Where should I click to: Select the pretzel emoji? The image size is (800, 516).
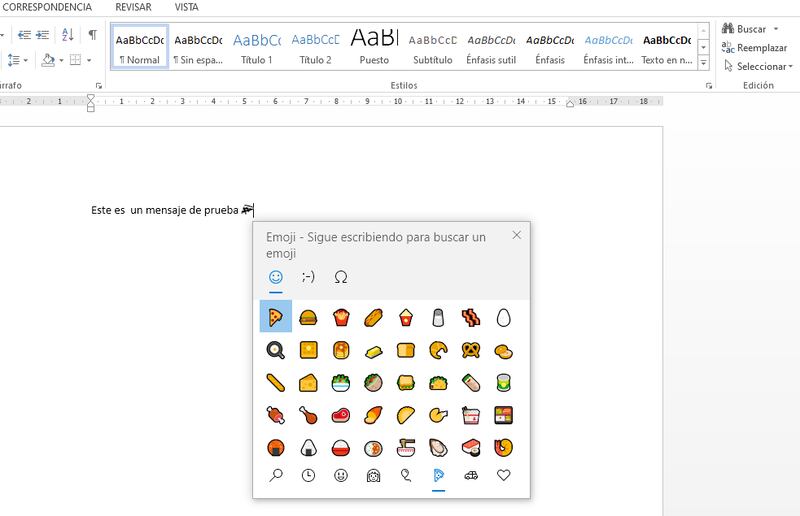[x=471, y=350]
